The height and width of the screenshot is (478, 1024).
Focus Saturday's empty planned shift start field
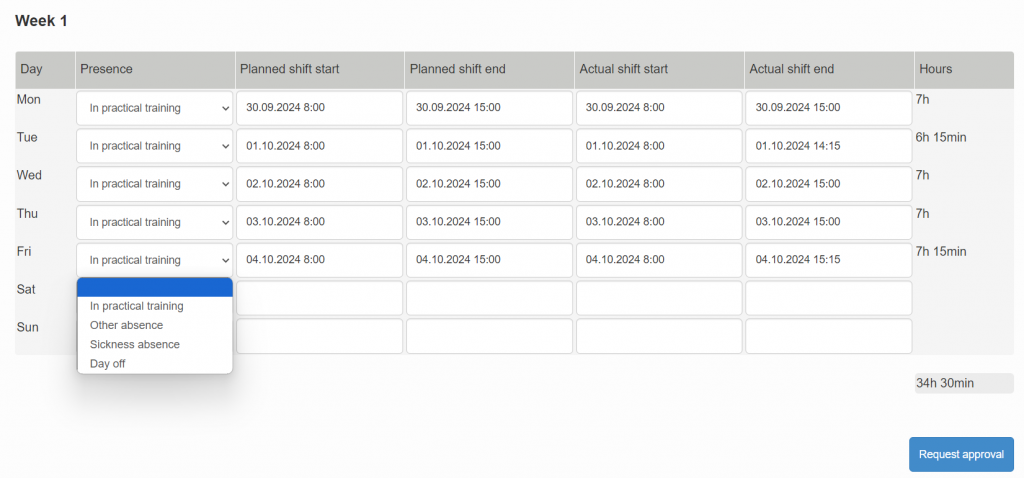319,298
